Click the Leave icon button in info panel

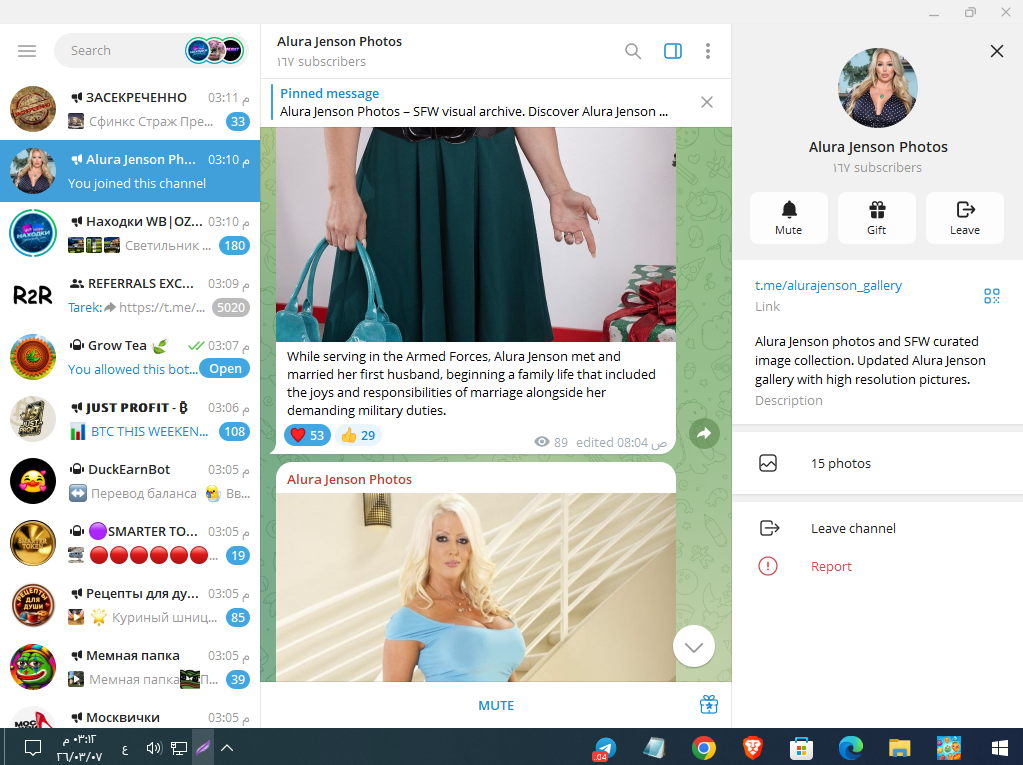(964, 218)
